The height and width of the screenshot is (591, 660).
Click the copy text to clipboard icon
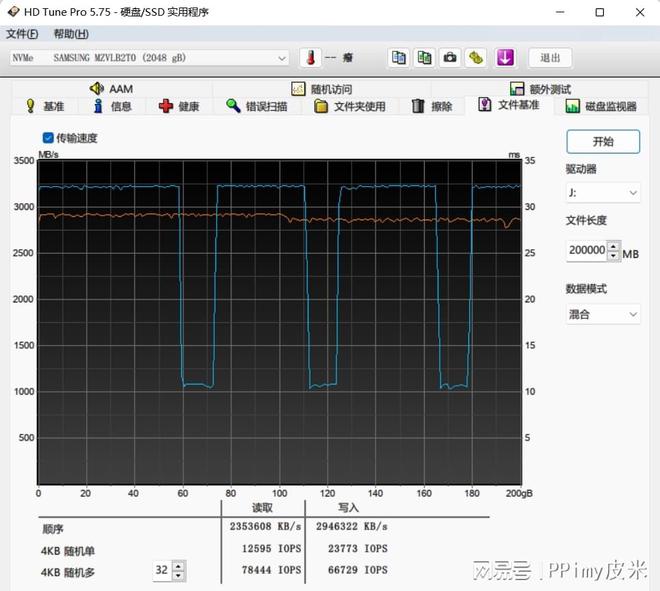pos(399,58)
